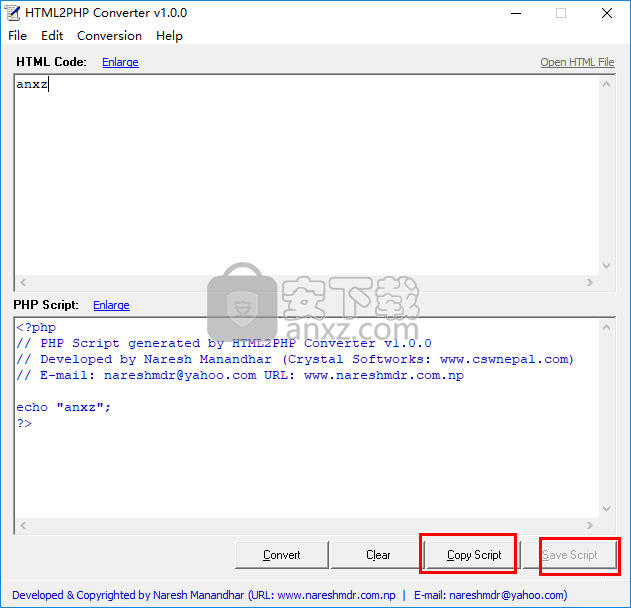Image resolution: width=631 pixels, height=608 pixels.
Task: Click the Clear button
Action: (x=378, y=555)
